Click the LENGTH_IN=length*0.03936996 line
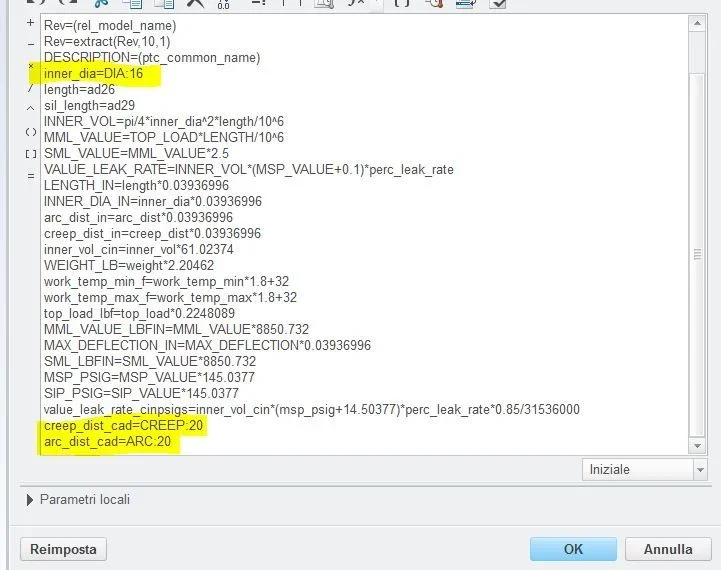 click(x=136, y=186)
